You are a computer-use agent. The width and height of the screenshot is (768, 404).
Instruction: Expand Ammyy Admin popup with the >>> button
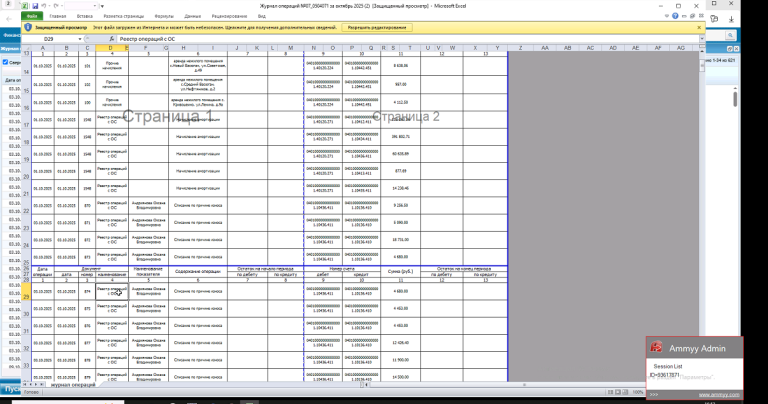coord(654,395)
